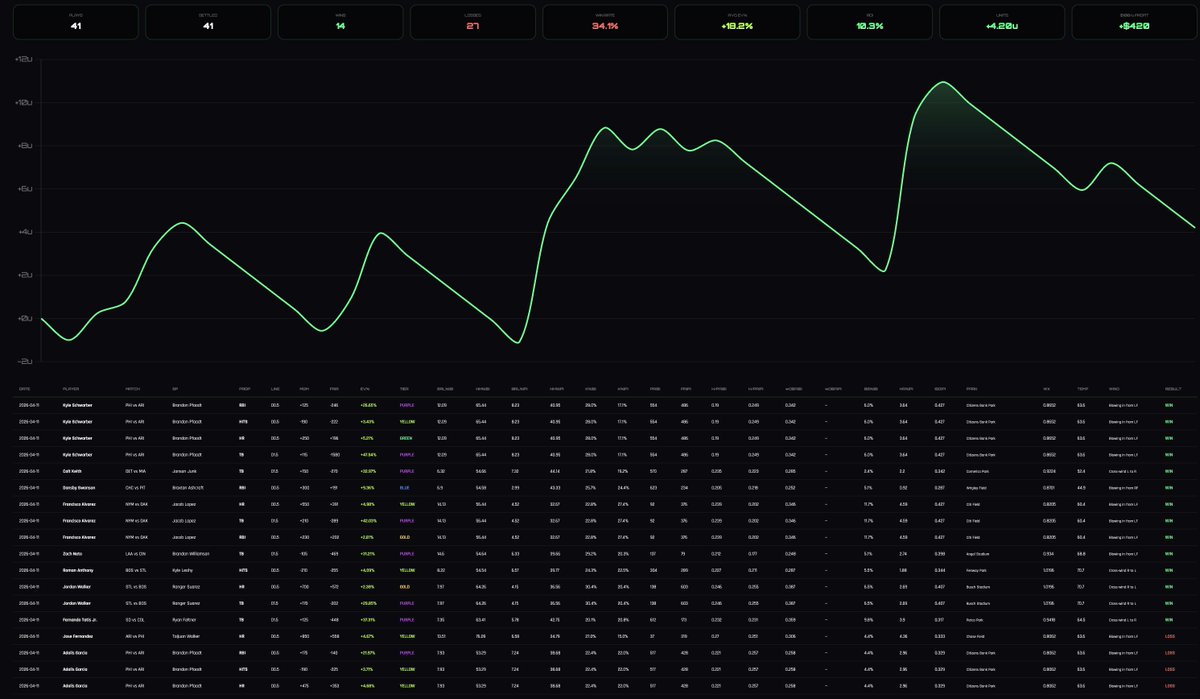1200x699 pixels.
Task: Select player name Colt Keith
Action: 72,470
